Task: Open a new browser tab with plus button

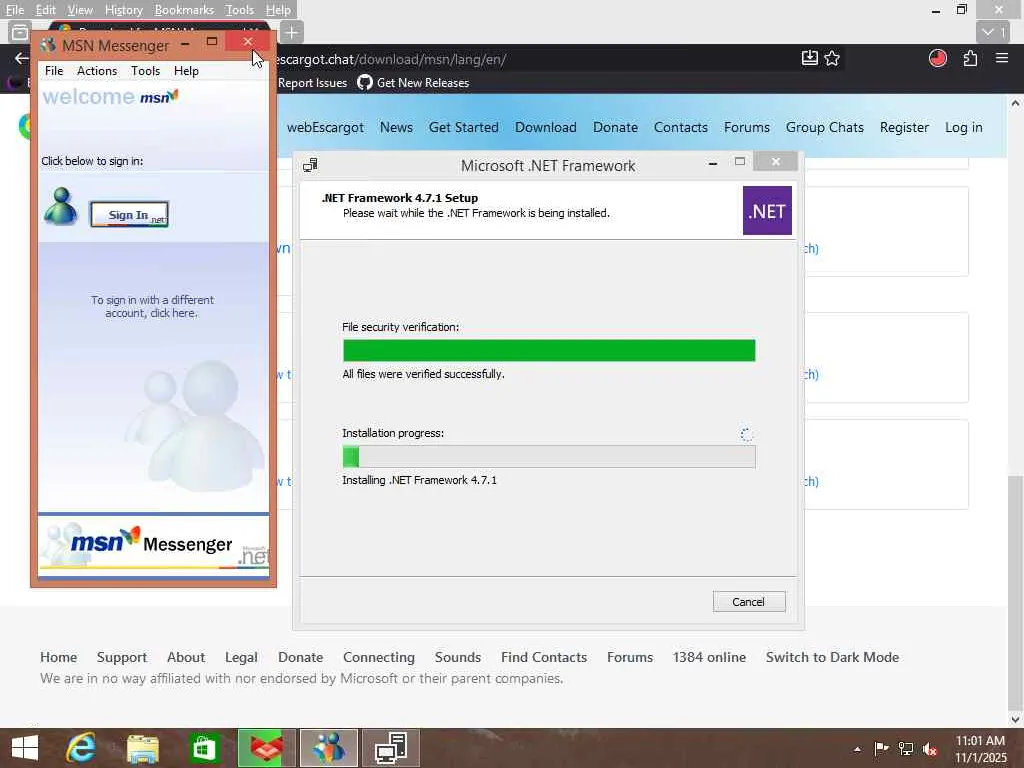Action: (291, 32)
